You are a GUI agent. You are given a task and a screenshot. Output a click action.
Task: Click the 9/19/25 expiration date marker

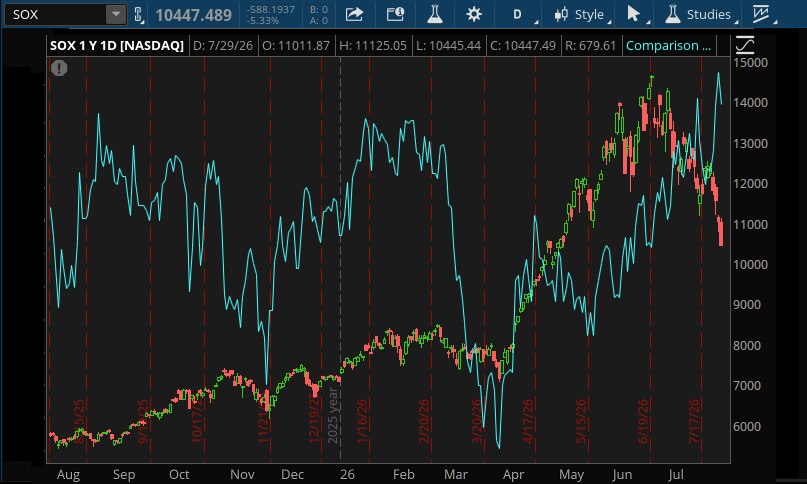tap(143, 421)
